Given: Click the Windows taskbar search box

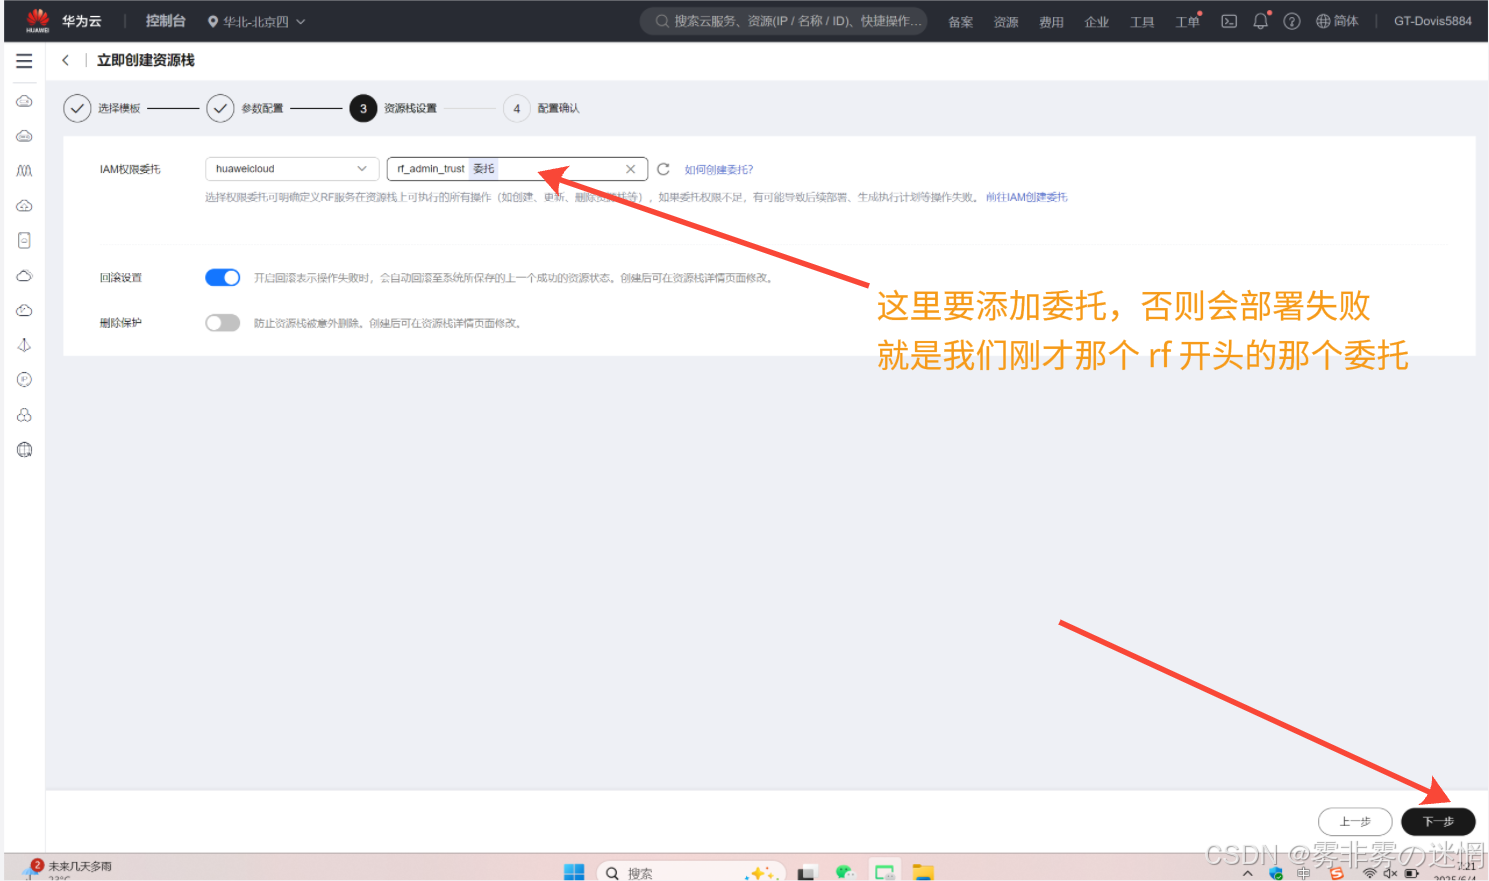Looking at the screenshot, I should pyautogui.click(x=691, y=873).
